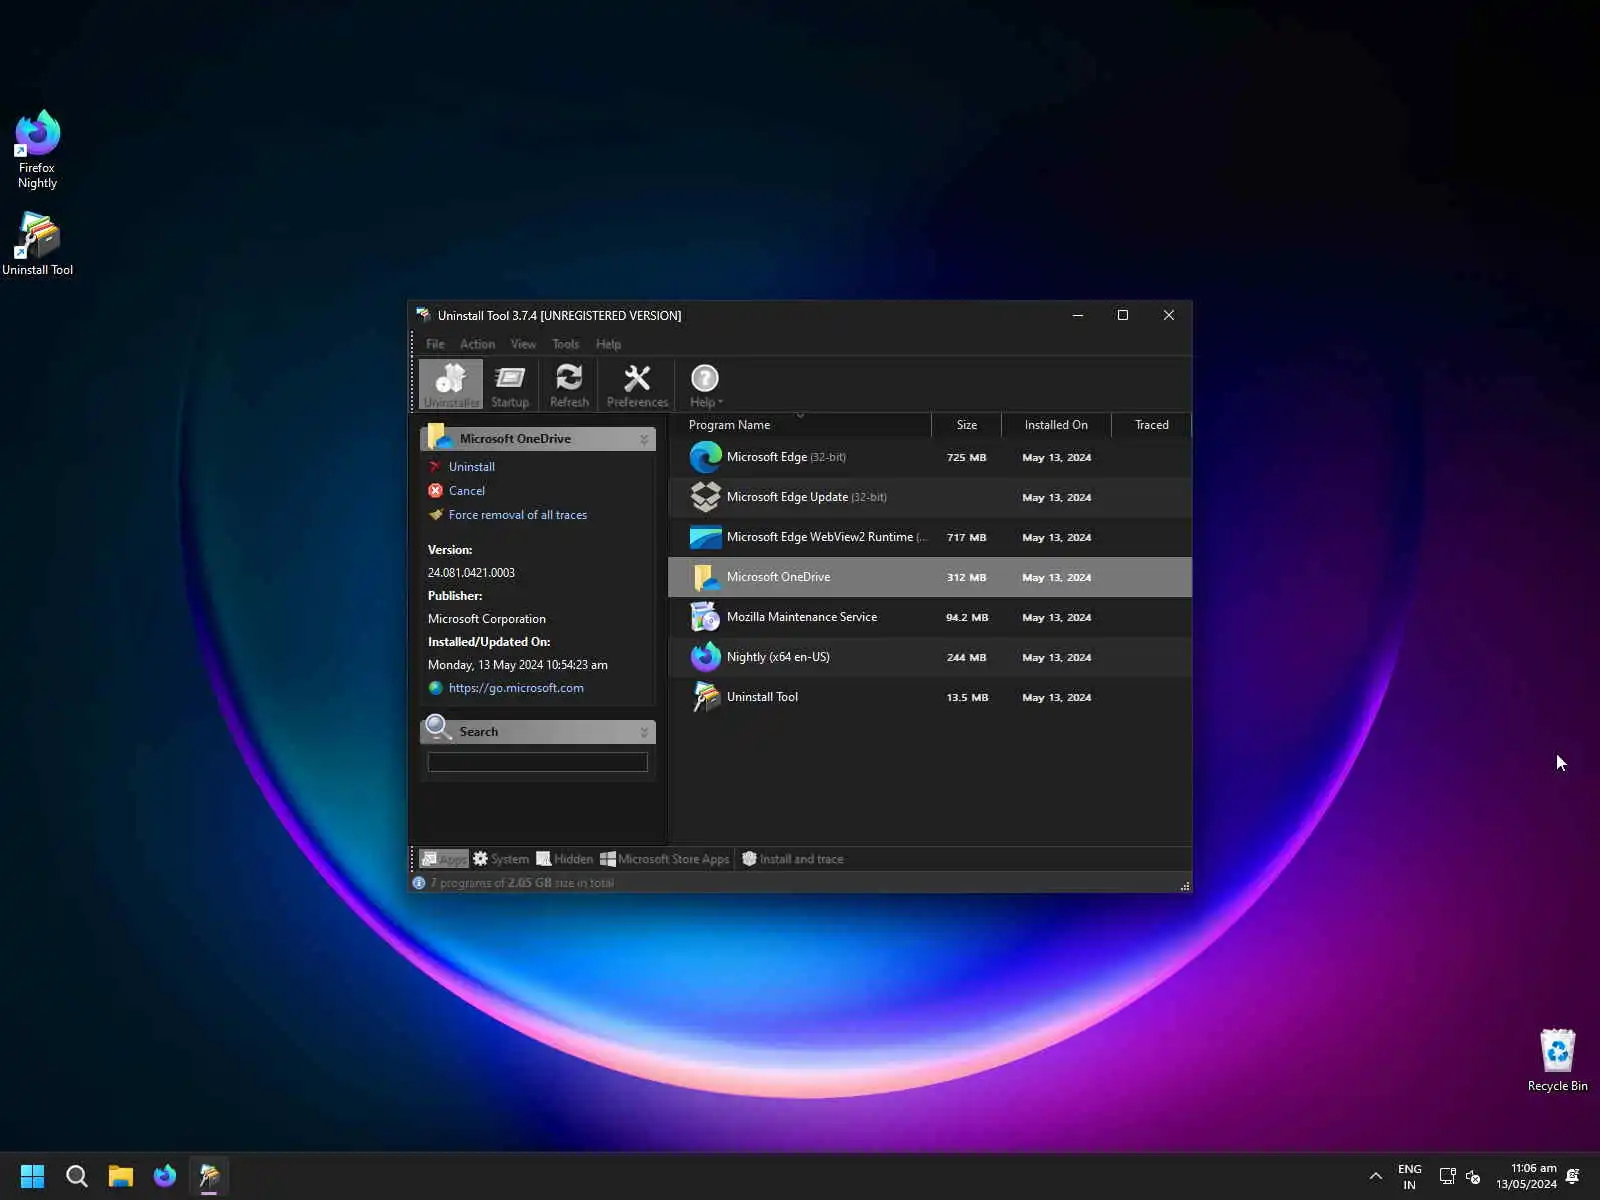The height and width of the screenshot is (1200, 1600).
Task: Open Preferences from the toolbar
Action: tap(637, 385)
